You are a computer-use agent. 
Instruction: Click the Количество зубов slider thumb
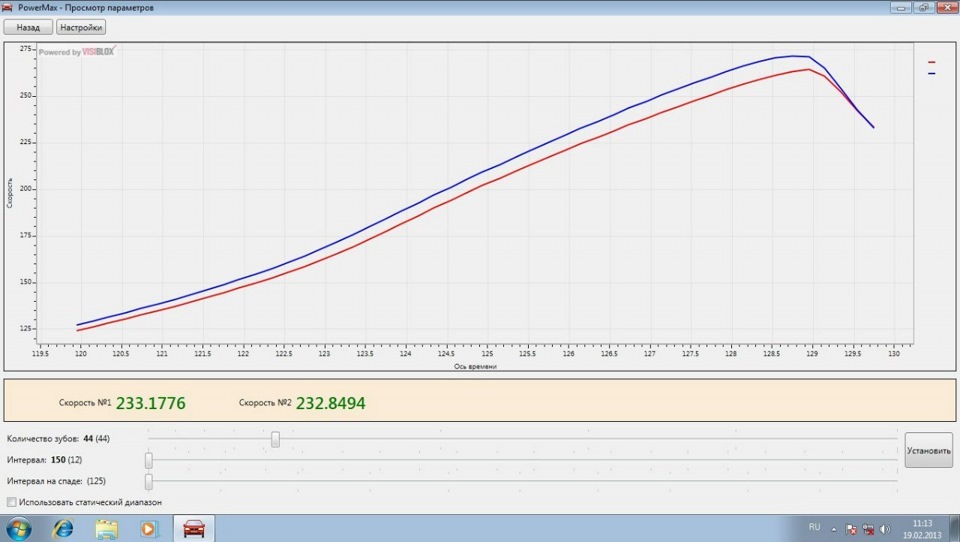point(276,439)
